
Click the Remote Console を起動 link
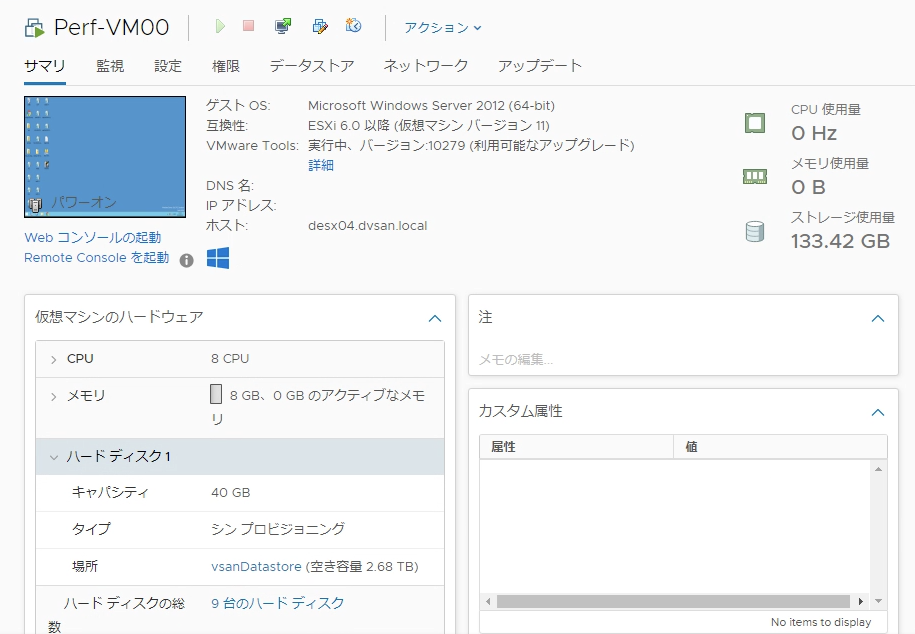click(97, 257)
